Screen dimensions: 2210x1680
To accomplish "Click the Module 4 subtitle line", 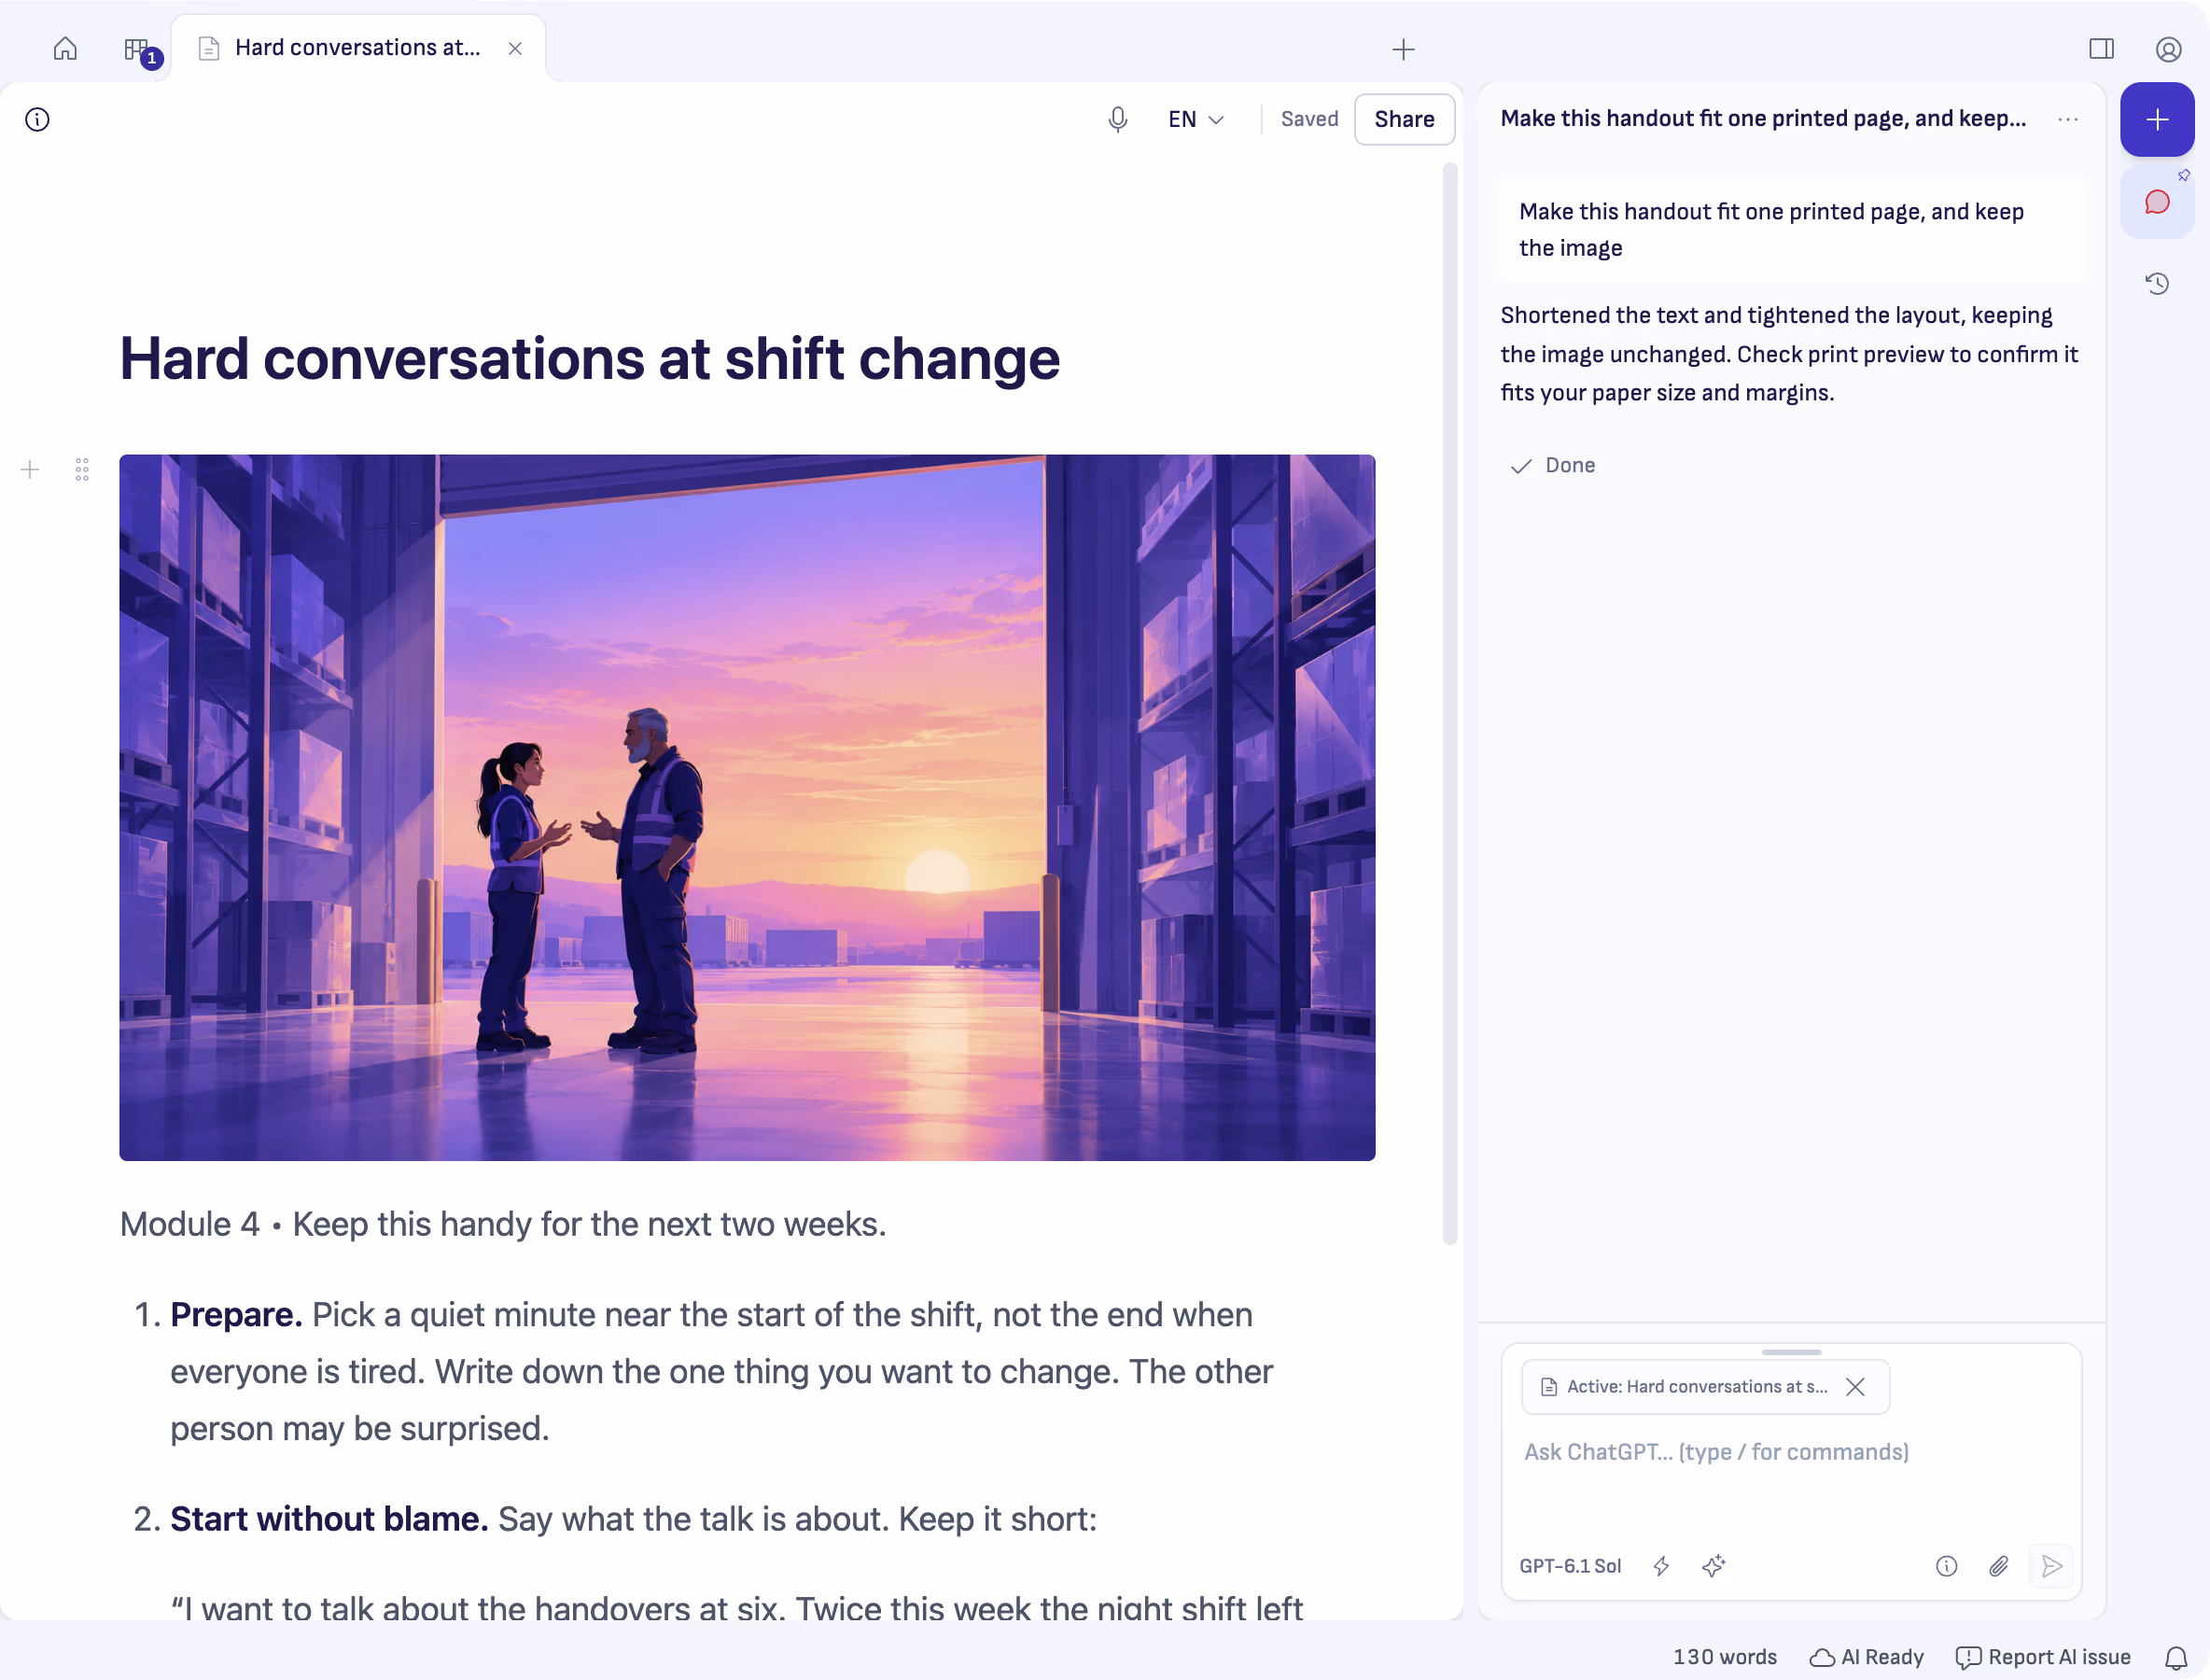I will point(503,1223).
